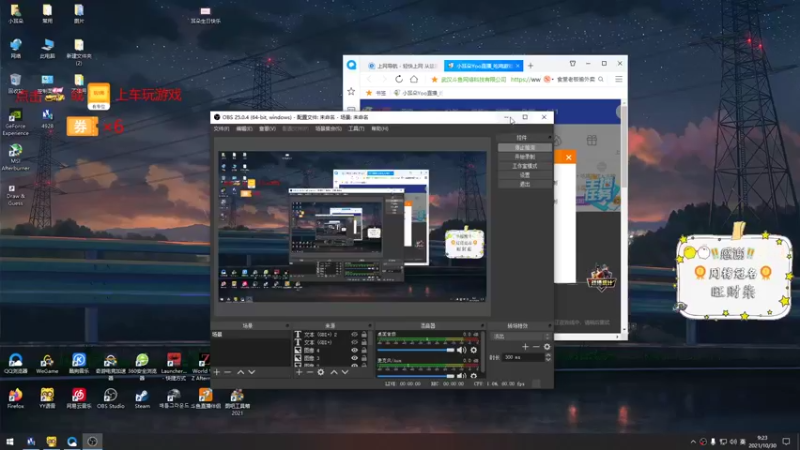
Task: Open source properties gear in Sources panel
Action: [x=320, y=372]
